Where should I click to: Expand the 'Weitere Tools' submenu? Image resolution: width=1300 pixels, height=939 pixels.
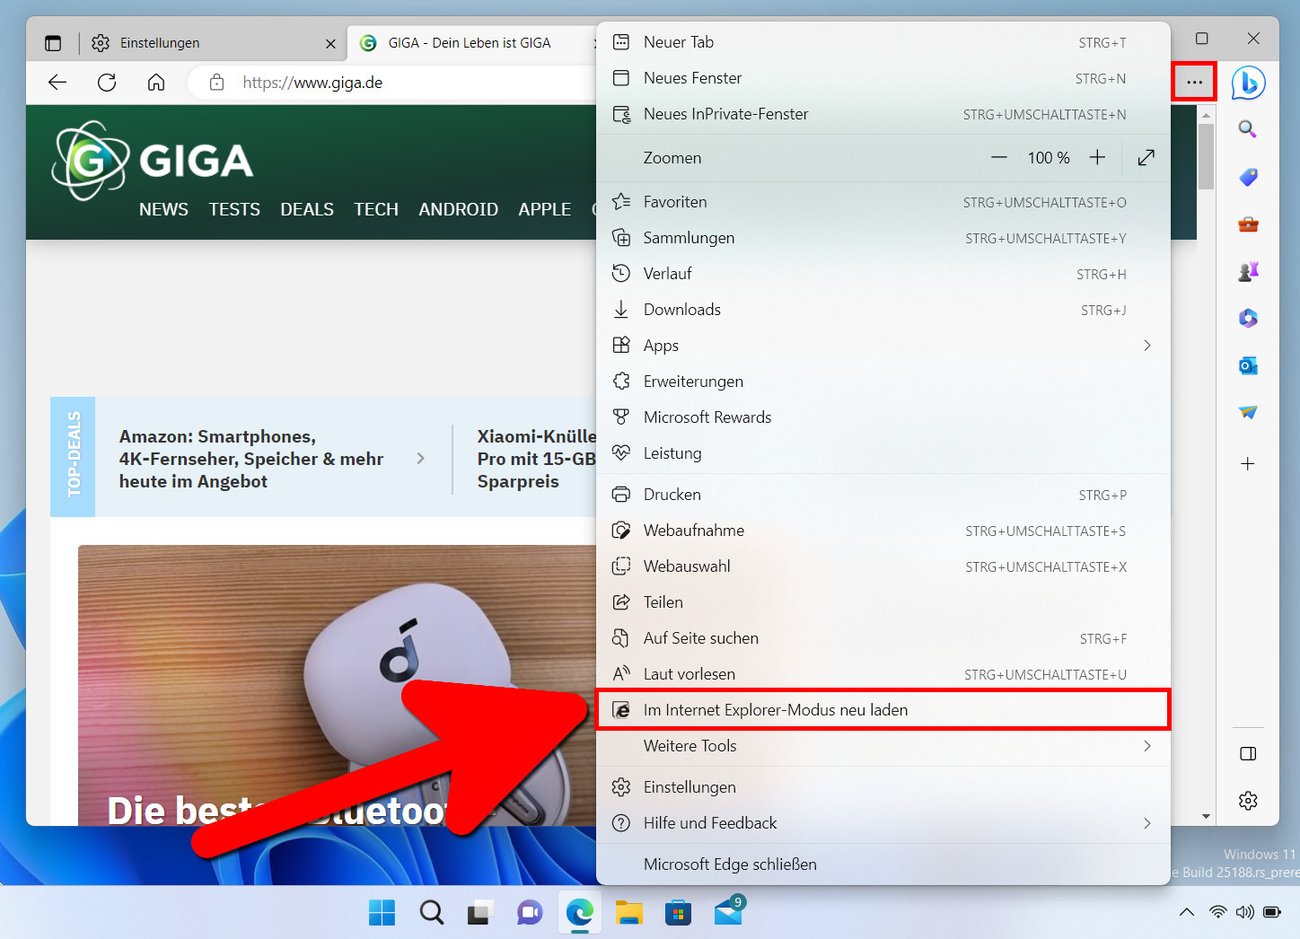690,746
